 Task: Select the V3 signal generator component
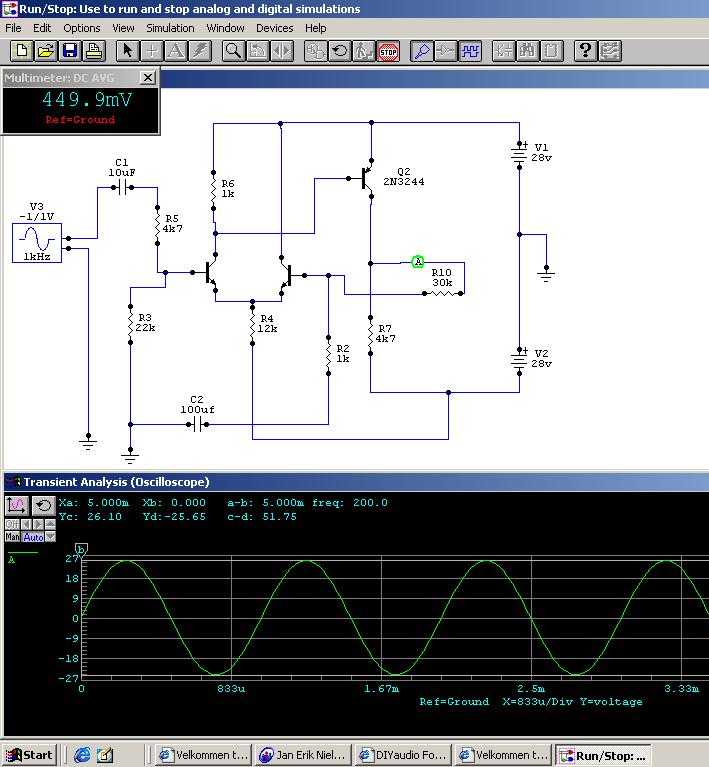click(37, 243)
